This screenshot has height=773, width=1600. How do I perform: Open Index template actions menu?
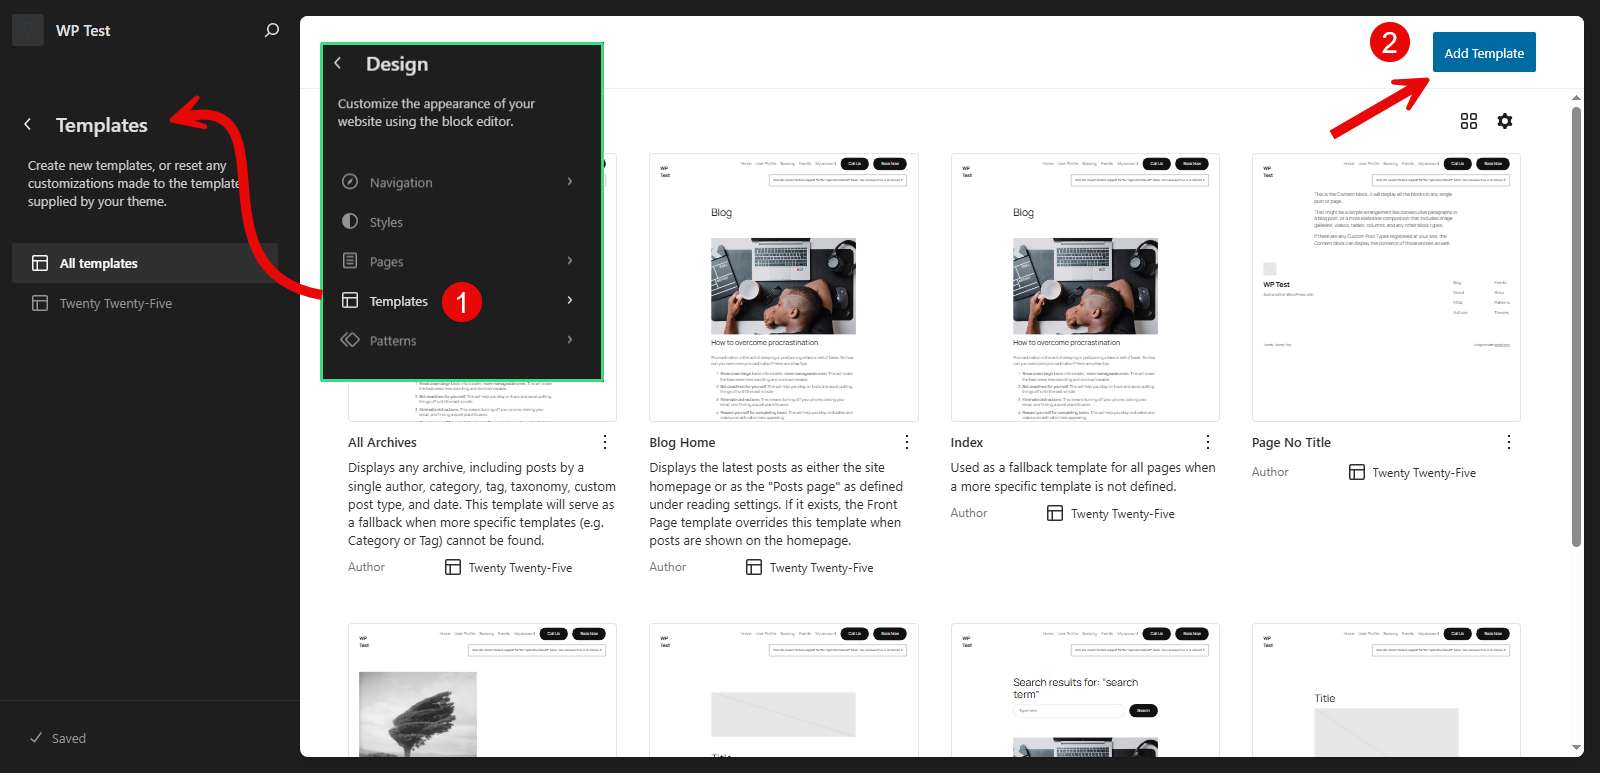click(x=1208, y=442)
